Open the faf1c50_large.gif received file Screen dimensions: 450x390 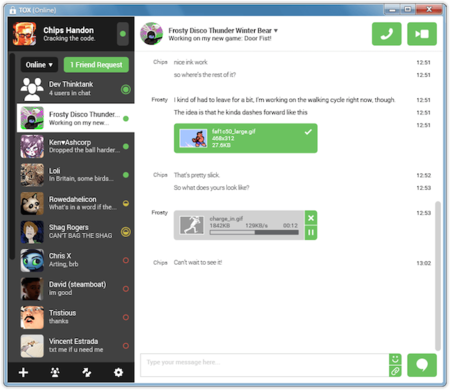(246, 138)
